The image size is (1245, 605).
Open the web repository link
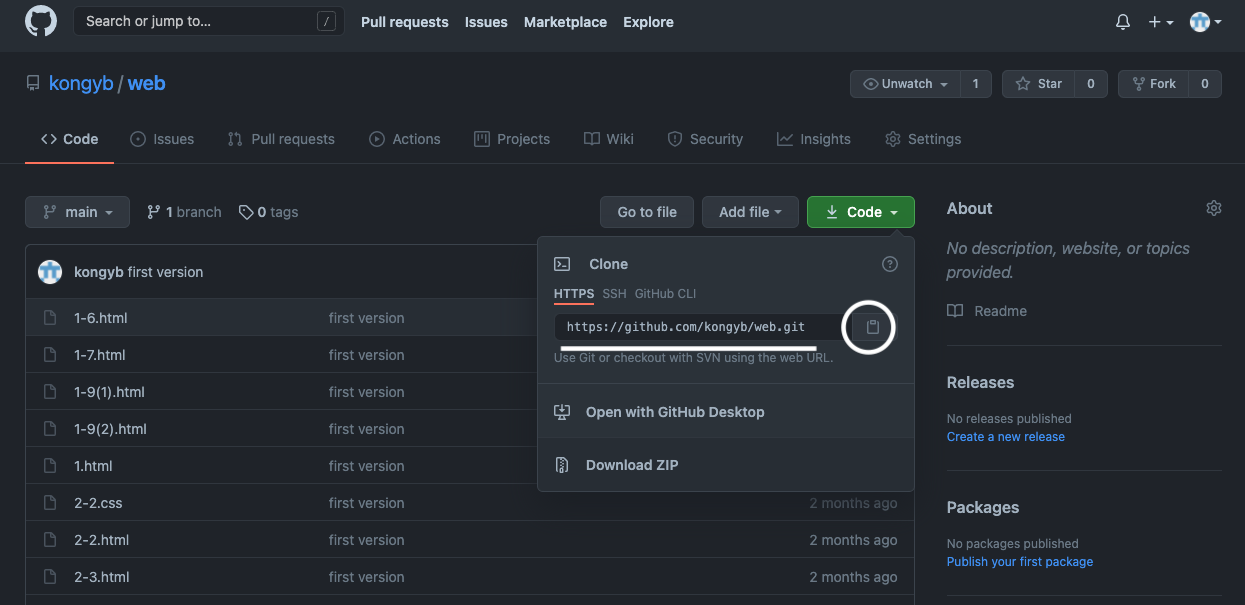click(146, 83)
